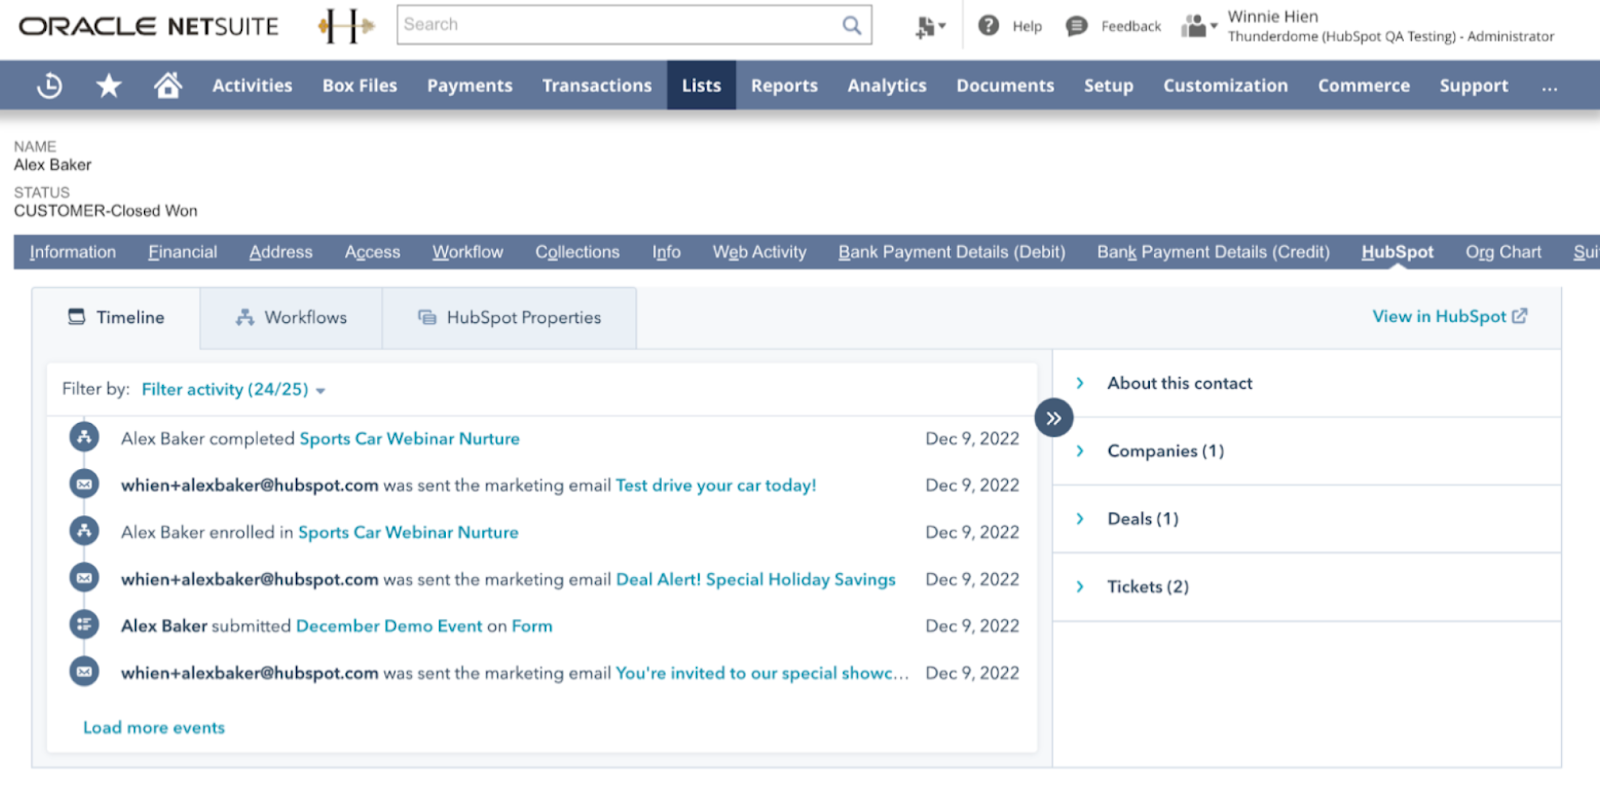Switch to the Timeline tab
This screenshot has width=1600, height=800.
tap(116, 317)
